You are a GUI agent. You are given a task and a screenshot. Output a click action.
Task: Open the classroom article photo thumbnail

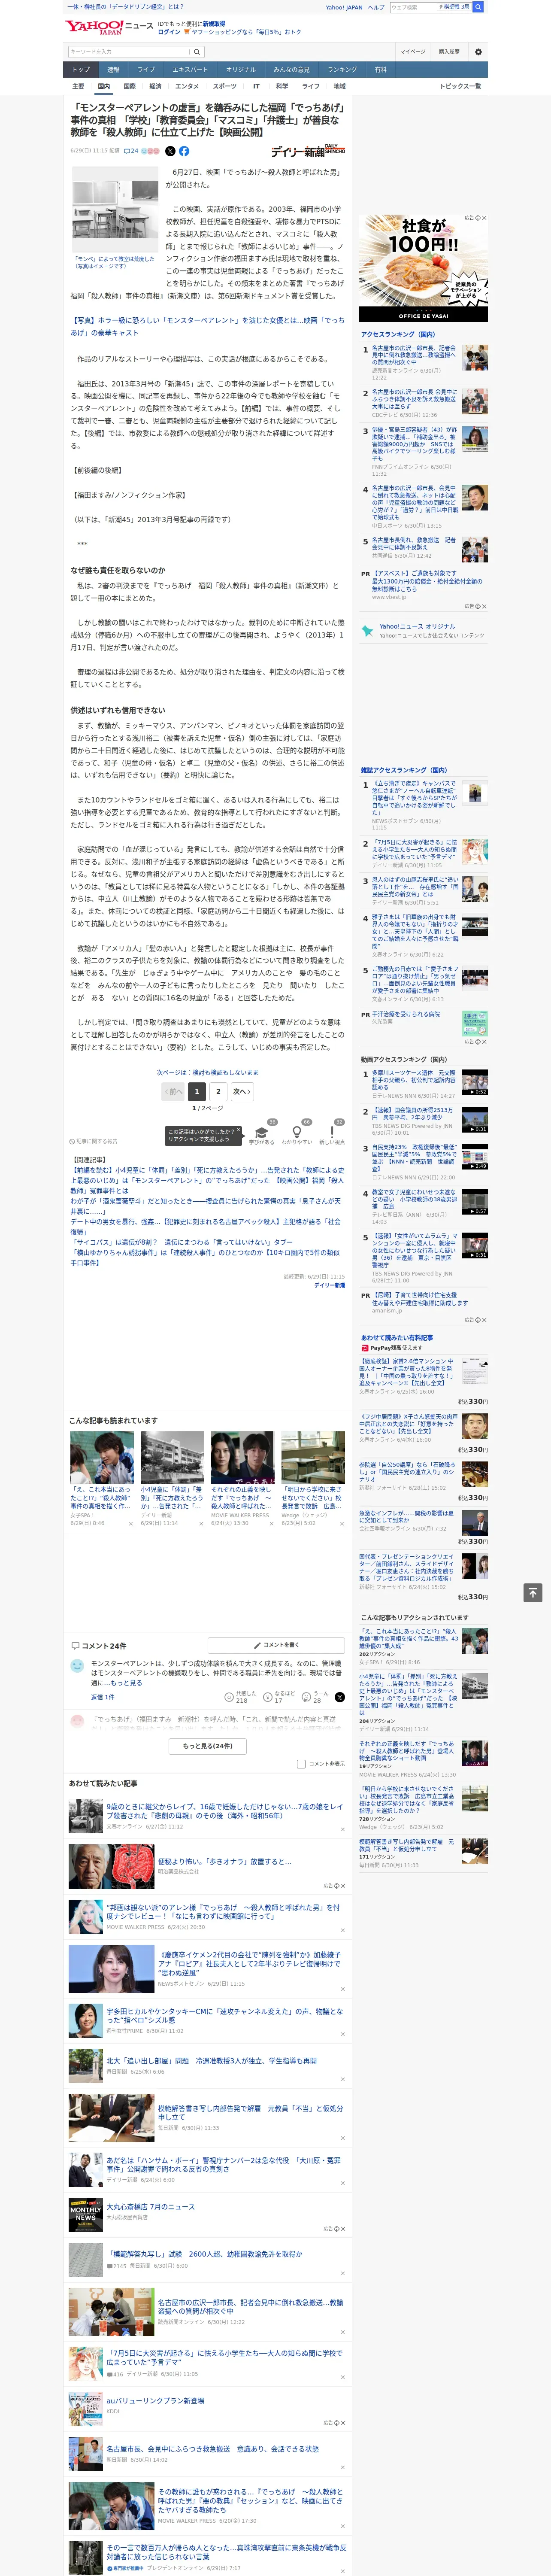click(x=114, y=209)
